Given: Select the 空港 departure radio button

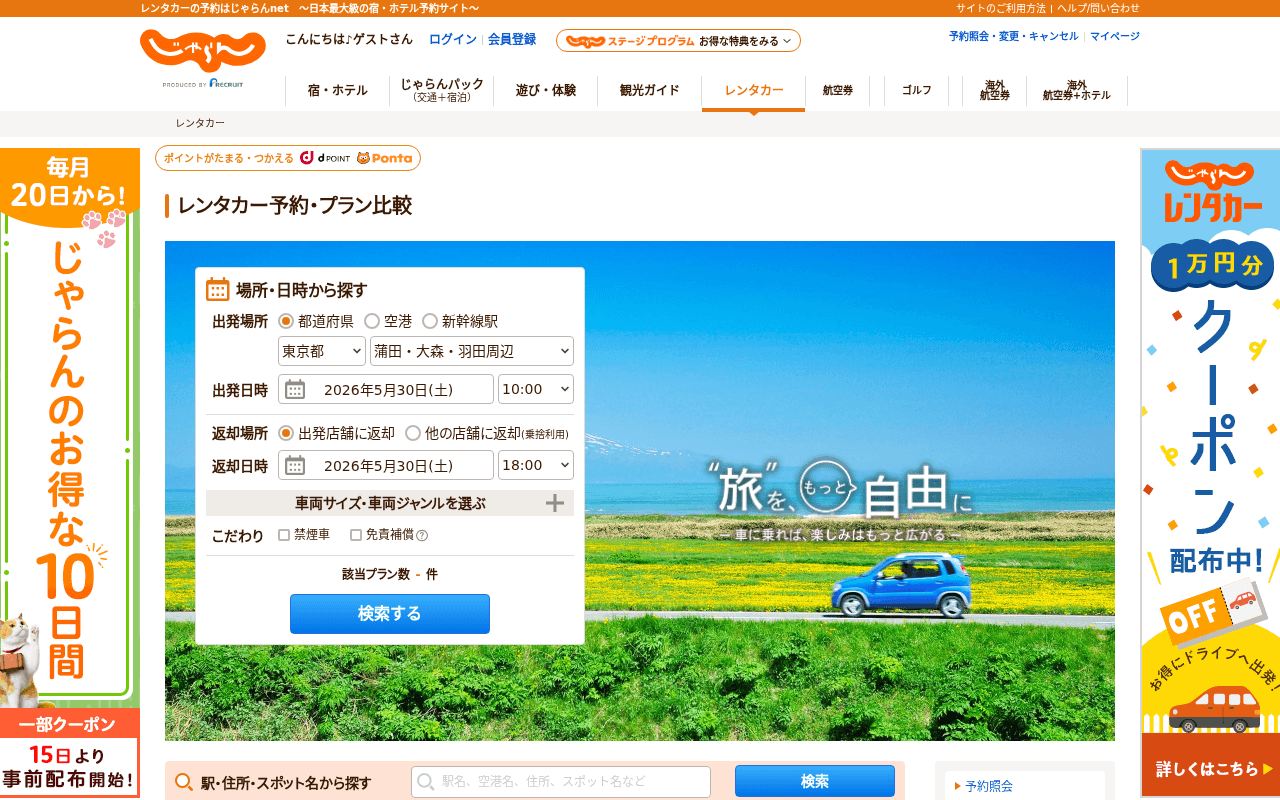Looking at the screenshot, I should (x=372, y=321).
